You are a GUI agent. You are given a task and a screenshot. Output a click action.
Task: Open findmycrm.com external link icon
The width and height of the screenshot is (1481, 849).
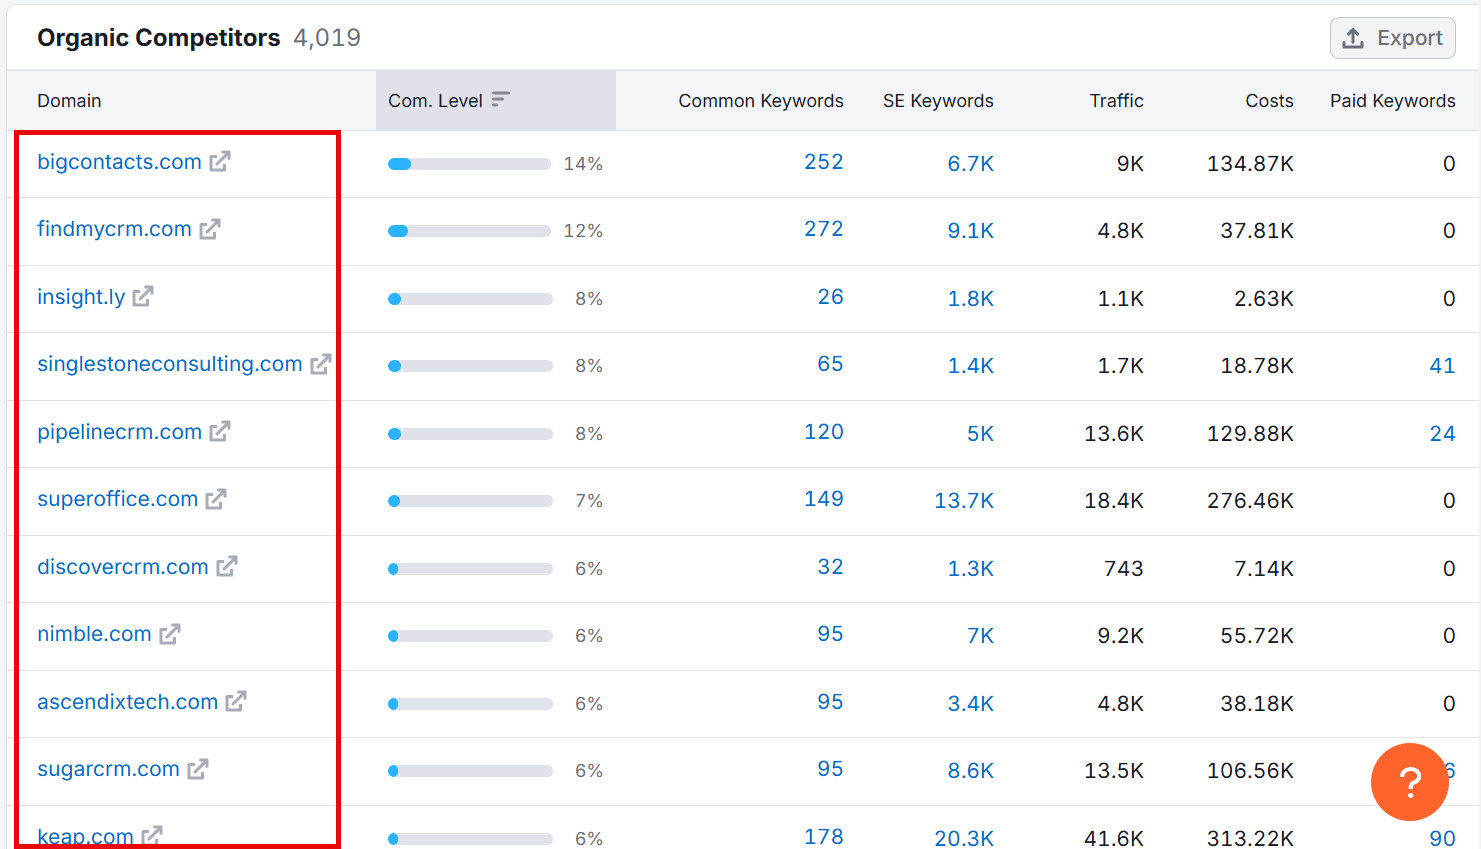click(x=210, y=229)
